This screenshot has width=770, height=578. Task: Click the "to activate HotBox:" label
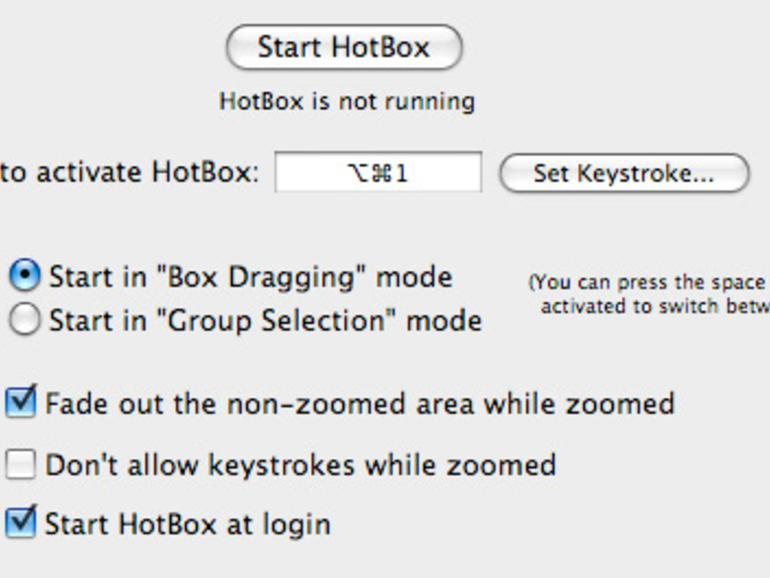tap(129, 173)
